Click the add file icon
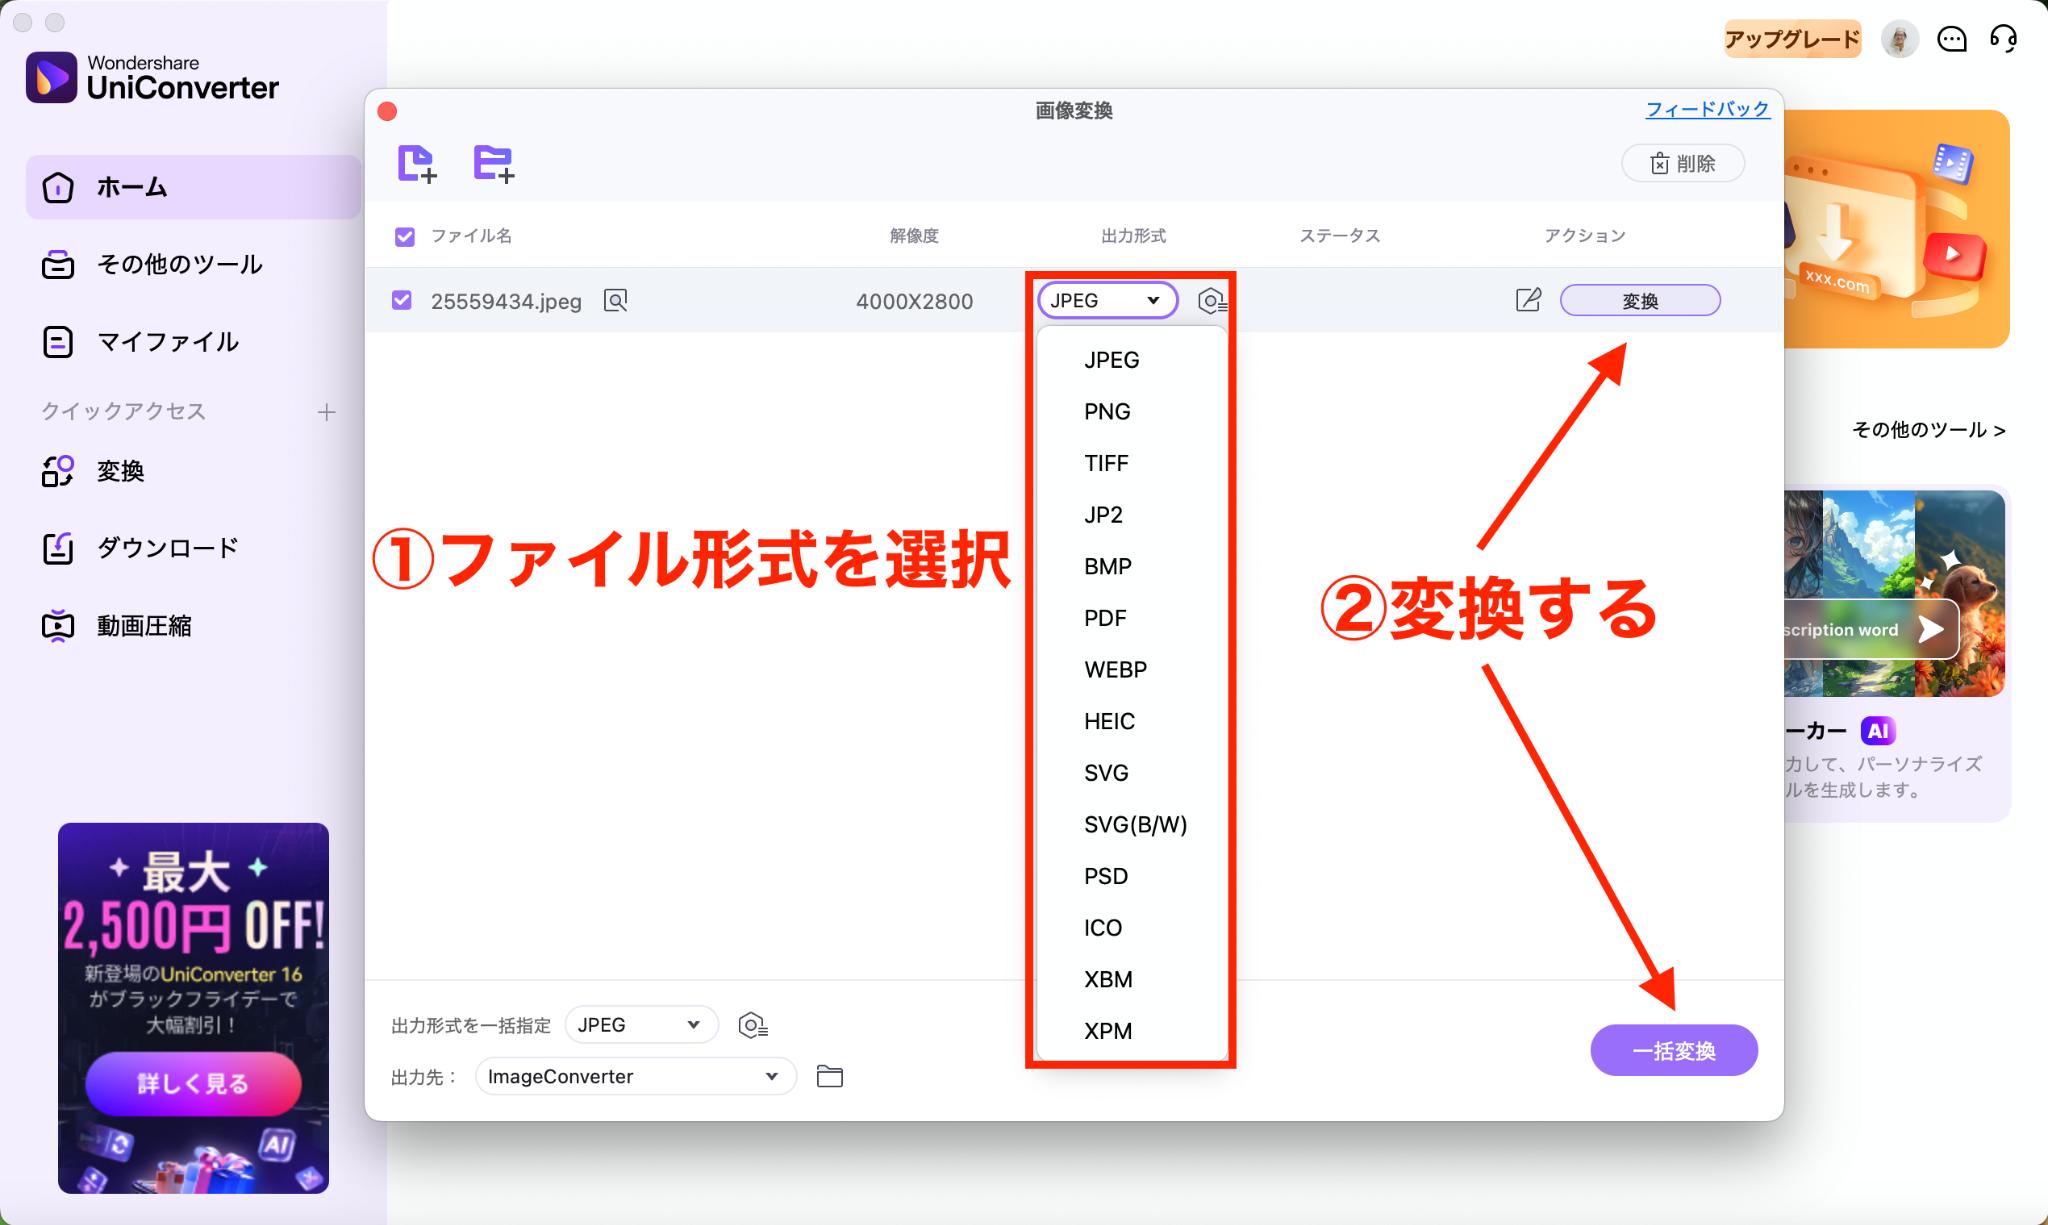 [417, 163]
